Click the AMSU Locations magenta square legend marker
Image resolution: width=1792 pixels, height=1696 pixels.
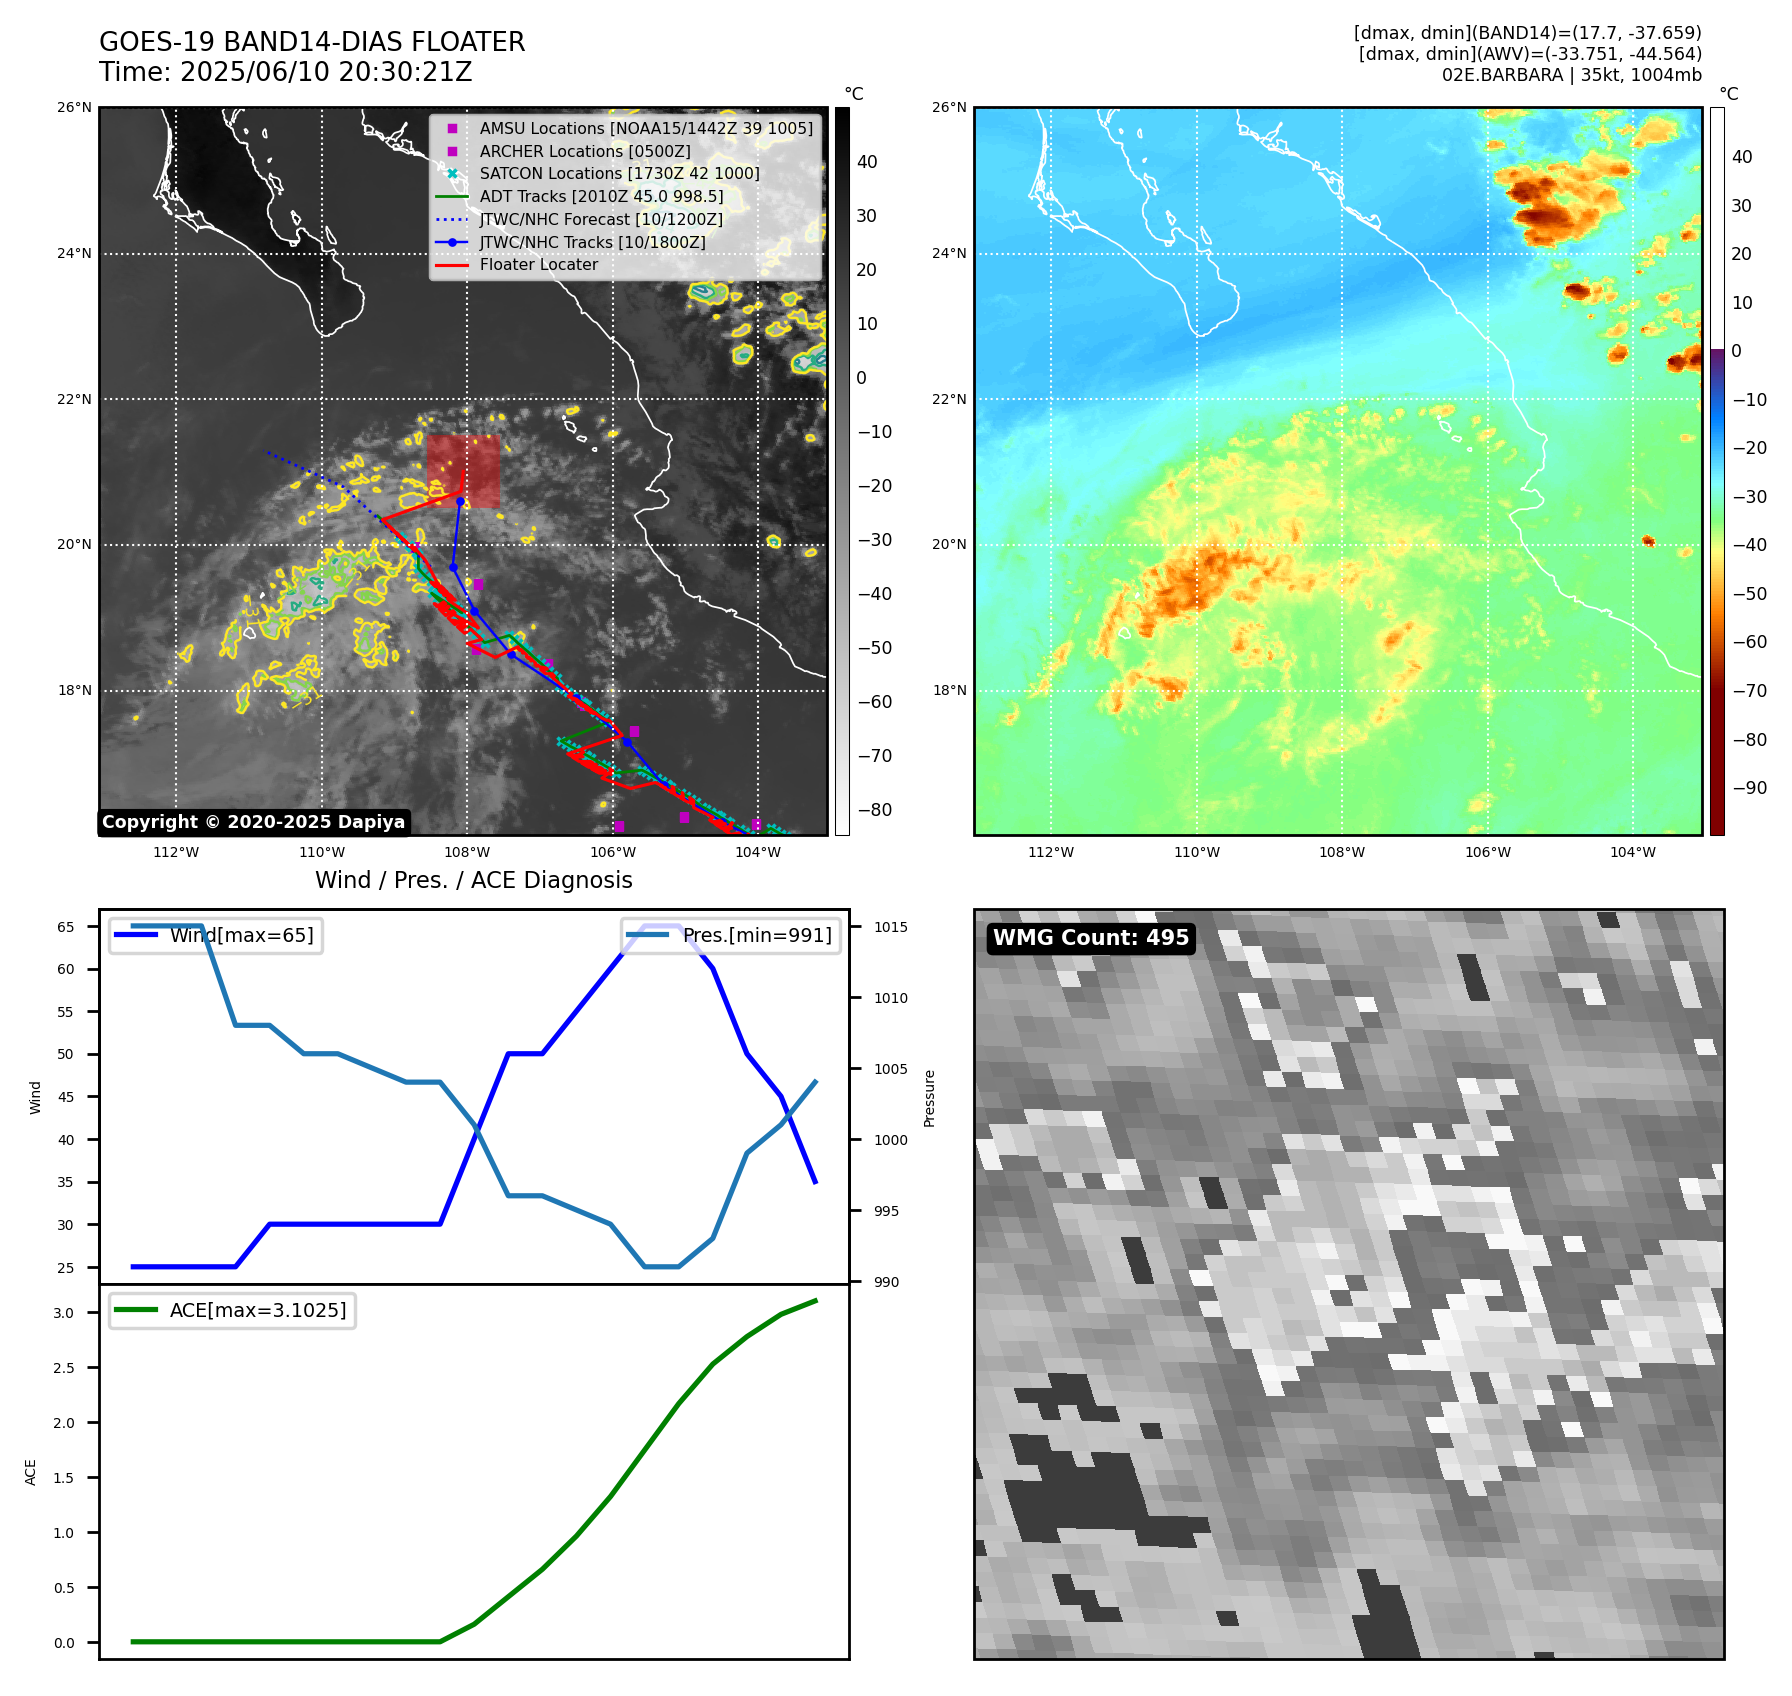click(452, 128)
